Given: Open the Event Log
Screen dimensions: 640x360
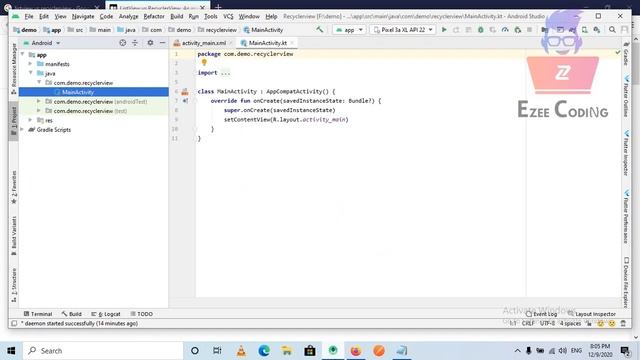Looking at the screenshot, I should coord(541,314).
